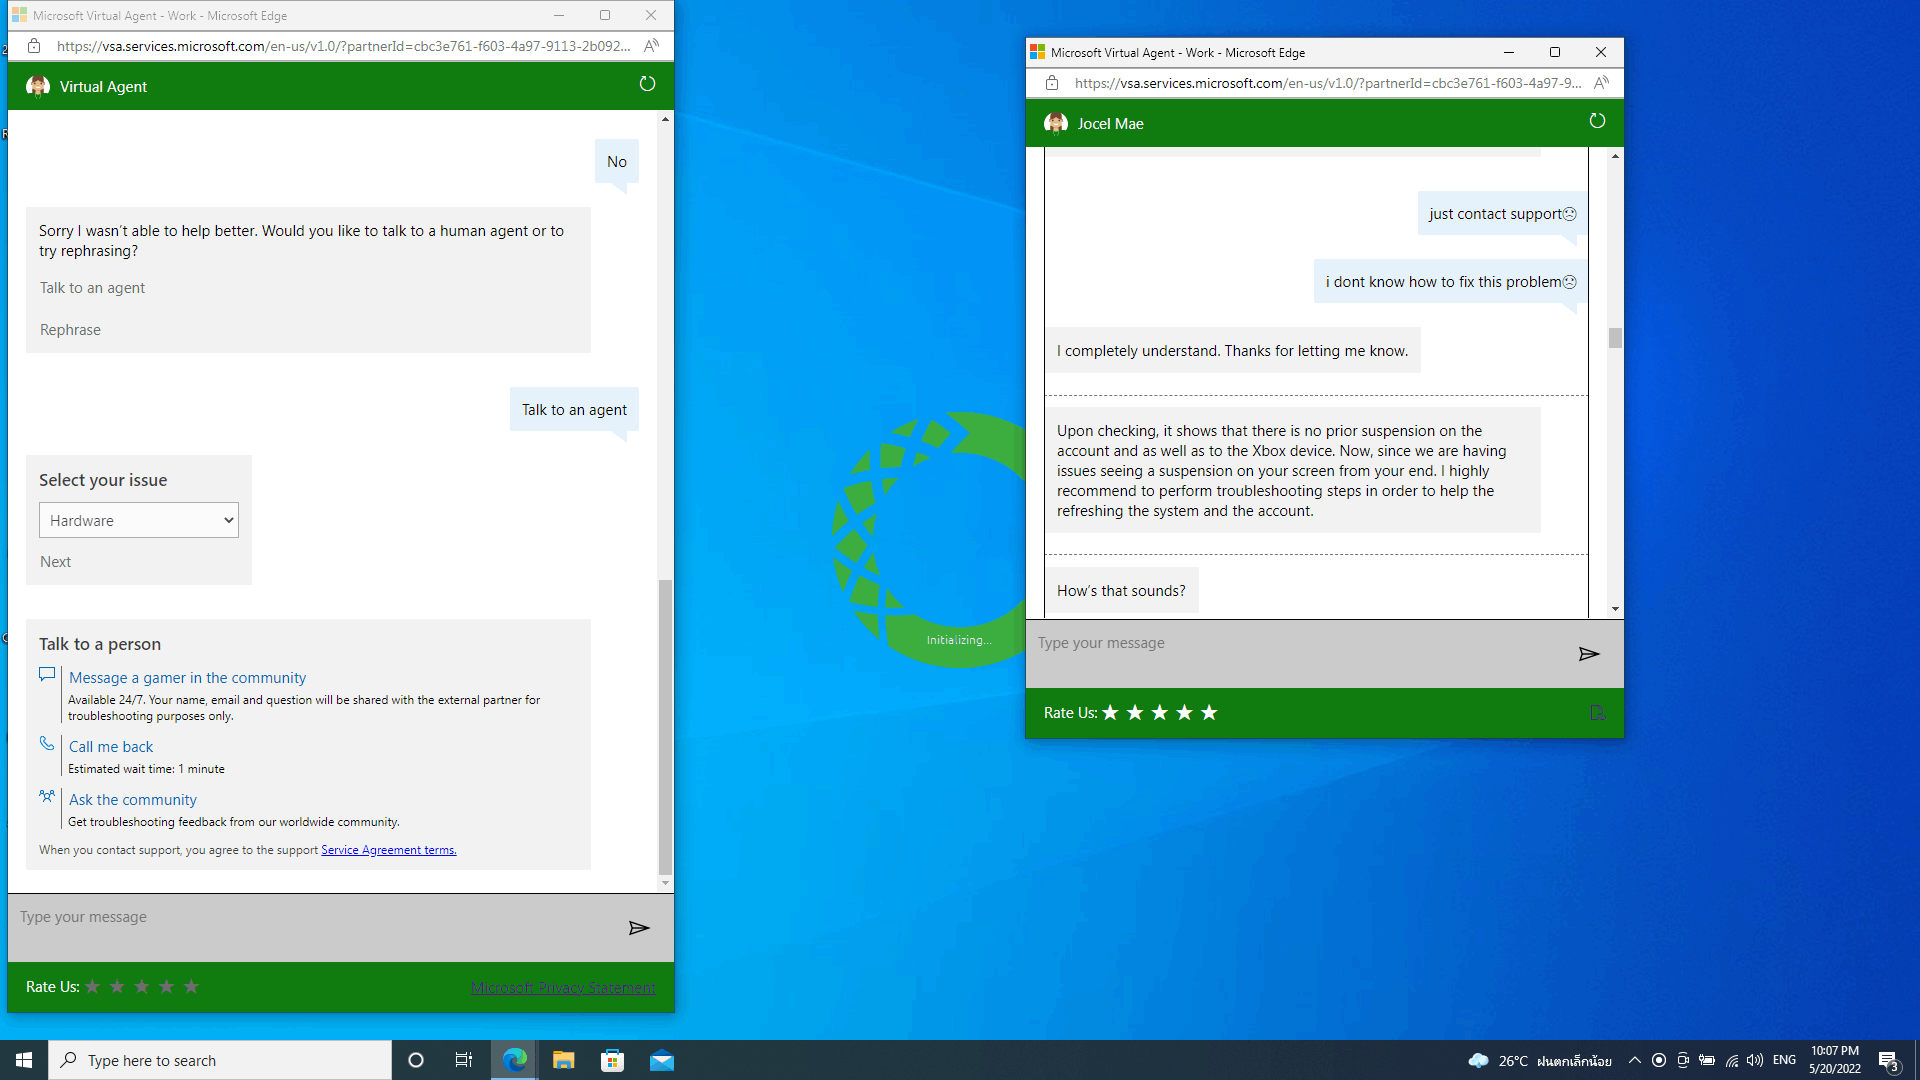The height and width of the screenshot is (1080, 1920).
Task: Send message arrow in Jocel Mae window
Action: tap(1589, 654)
